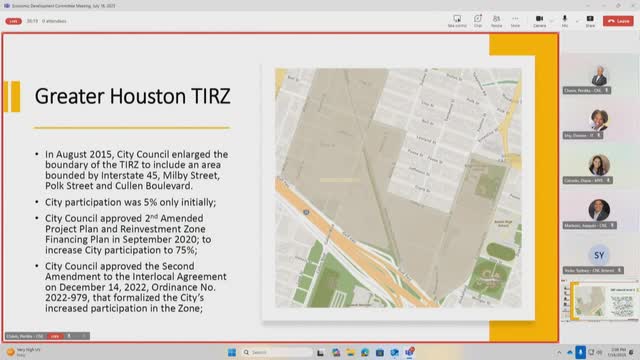Open Microsoft Teams from the taskbar
640x360 pixels.
click(x=409, y=352)
